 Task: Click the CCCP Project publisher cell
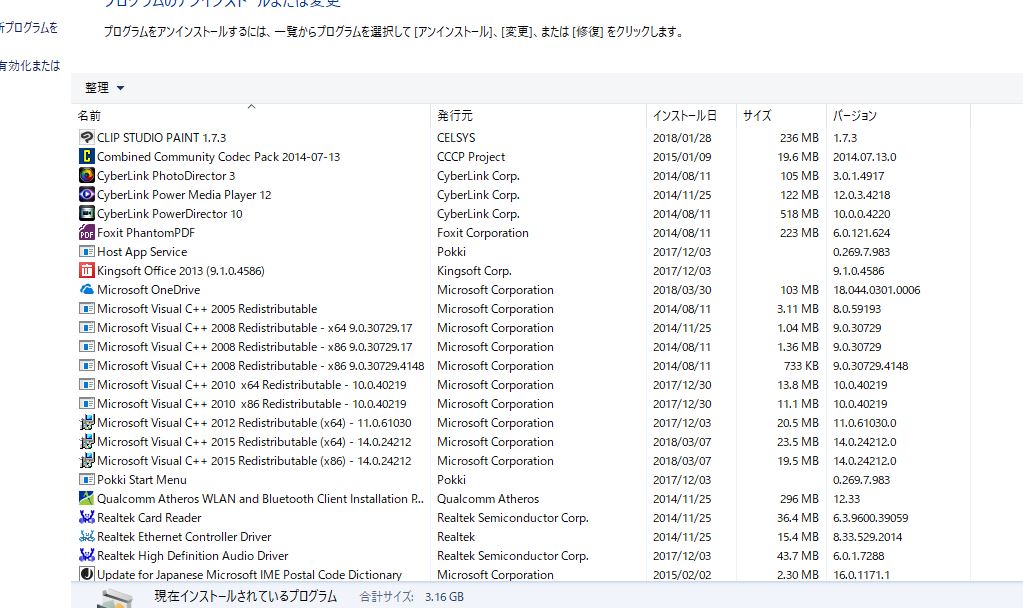click(471, 157)
